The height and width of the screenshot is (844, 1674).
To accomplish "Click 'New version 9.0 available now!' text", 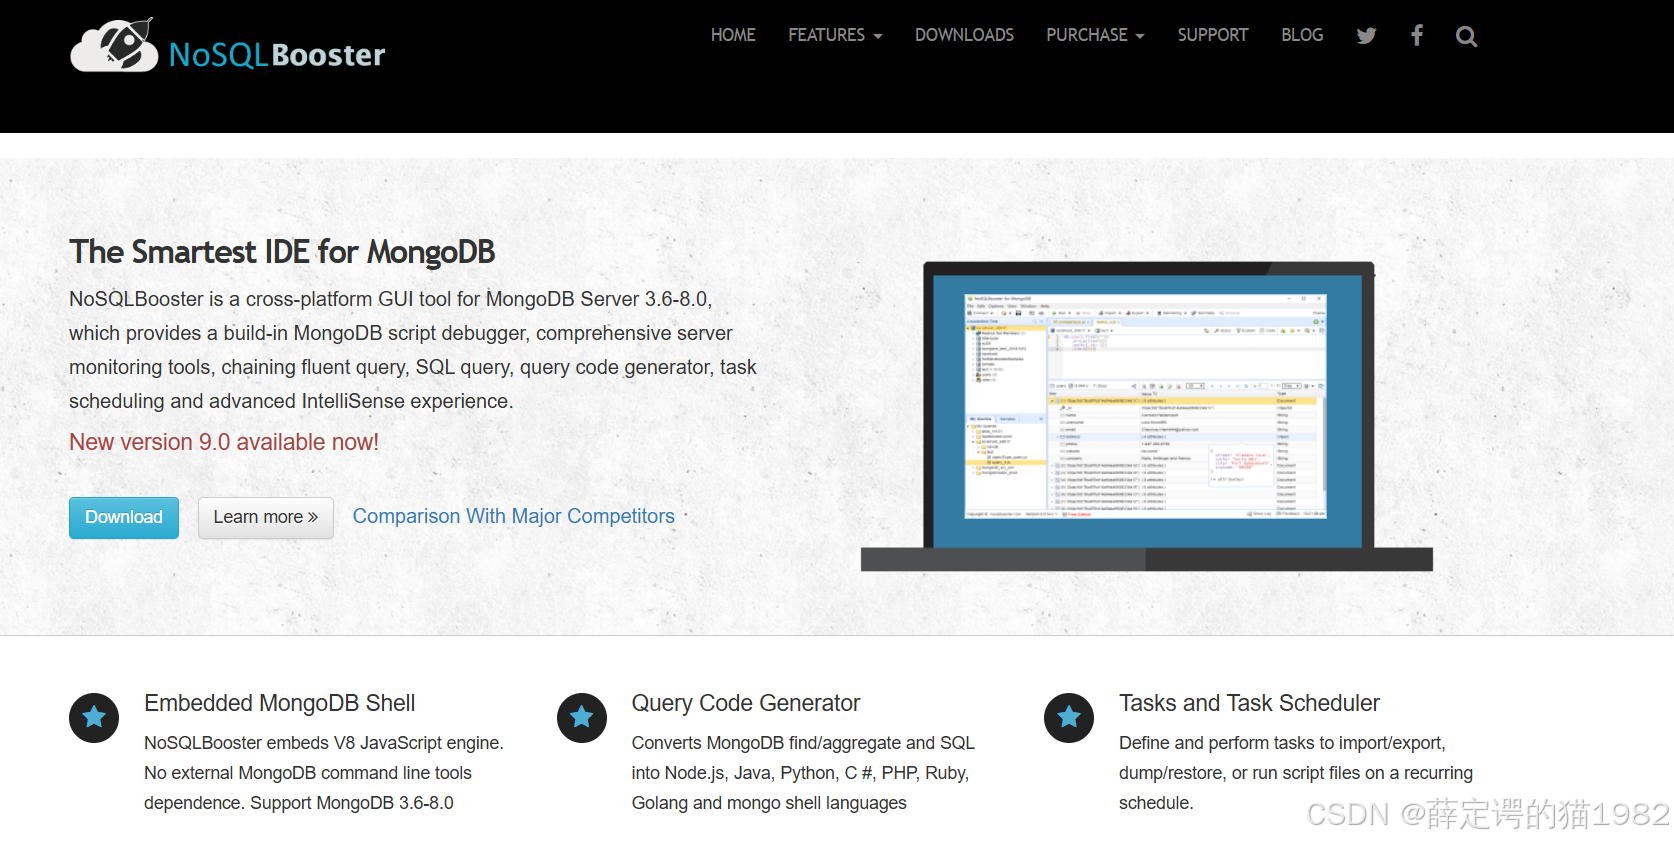I will [x=224, y=442].
